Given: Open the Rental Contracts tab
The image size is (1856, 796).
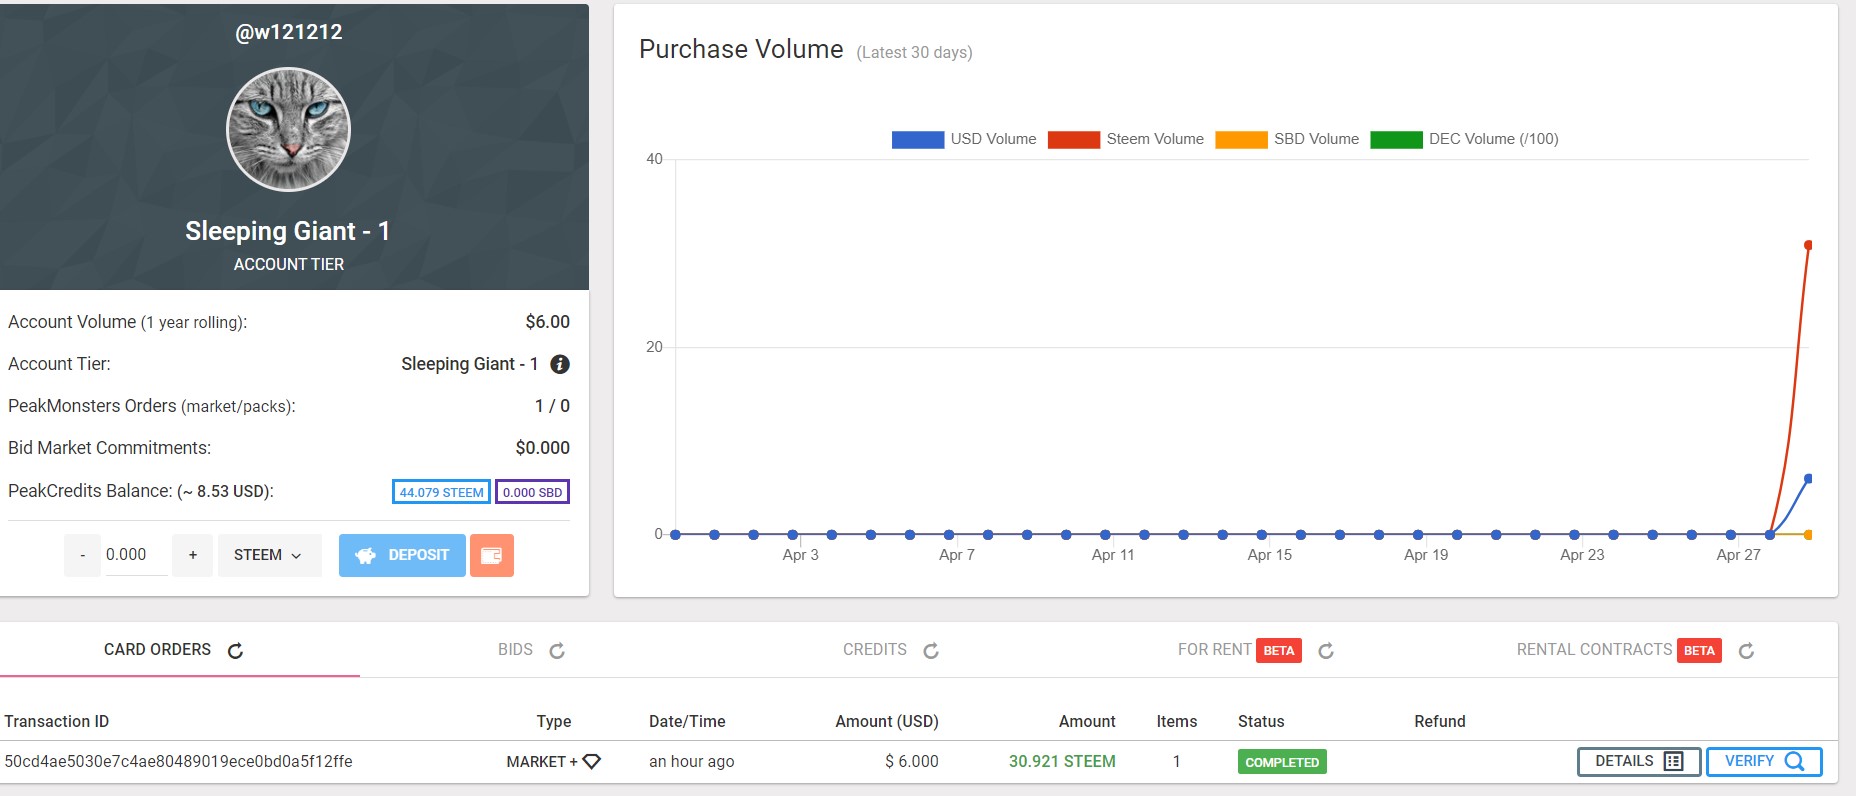Looking at the screenshot, I should pos(1593,650).
